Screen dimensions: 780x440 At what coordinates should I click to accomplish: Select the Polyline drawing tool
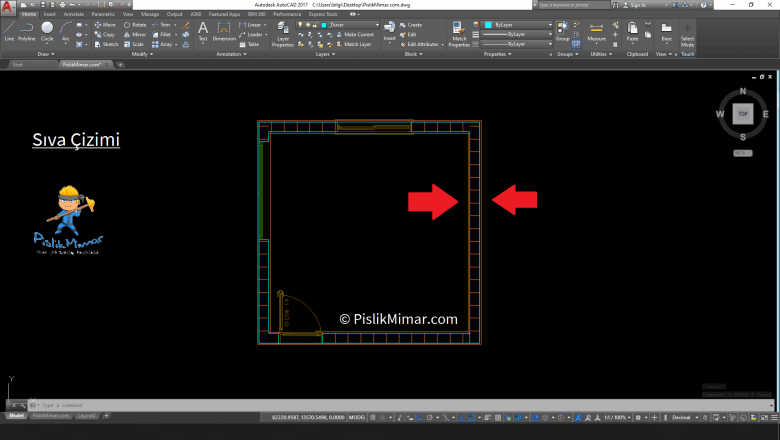click(x=27, y=30)
